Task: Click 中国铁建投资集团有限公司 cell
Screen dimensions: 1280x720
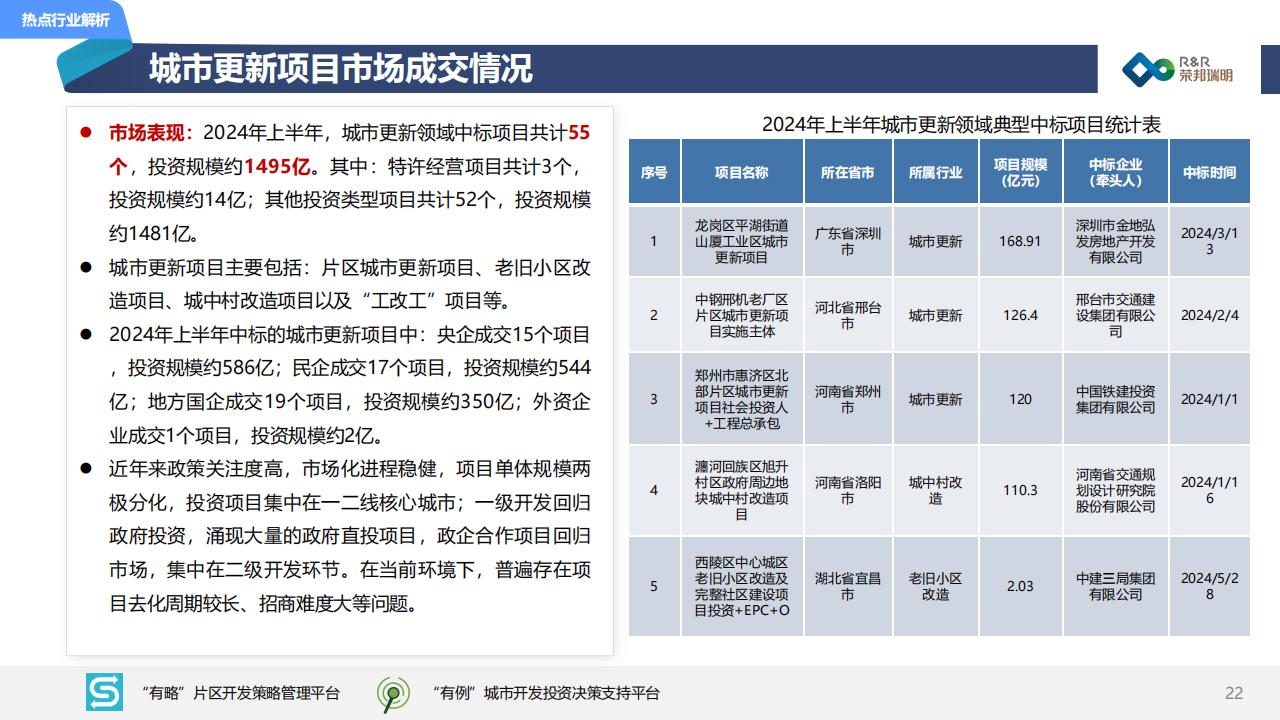Action: point(1115,399)
